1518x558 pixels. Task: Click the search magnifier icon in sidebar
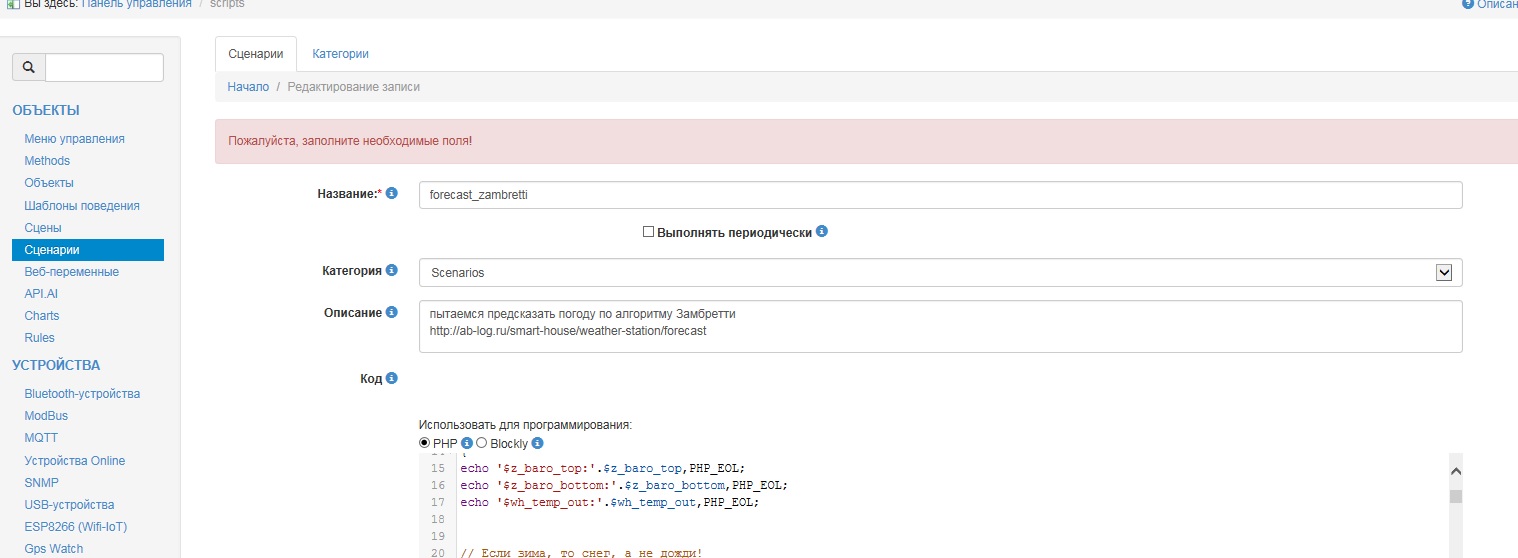click(x=29, y=68)
